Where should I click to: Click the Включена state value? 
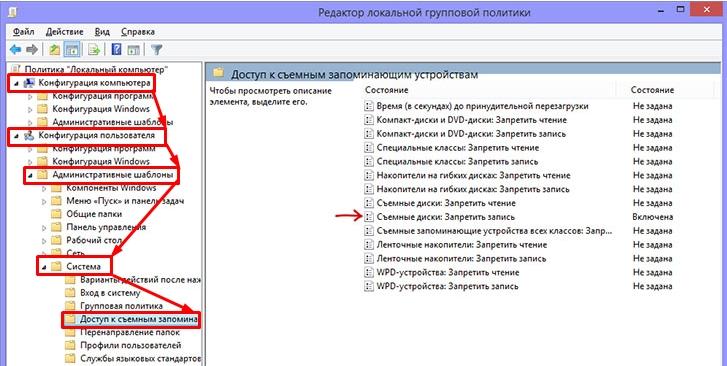coord(652,217)
